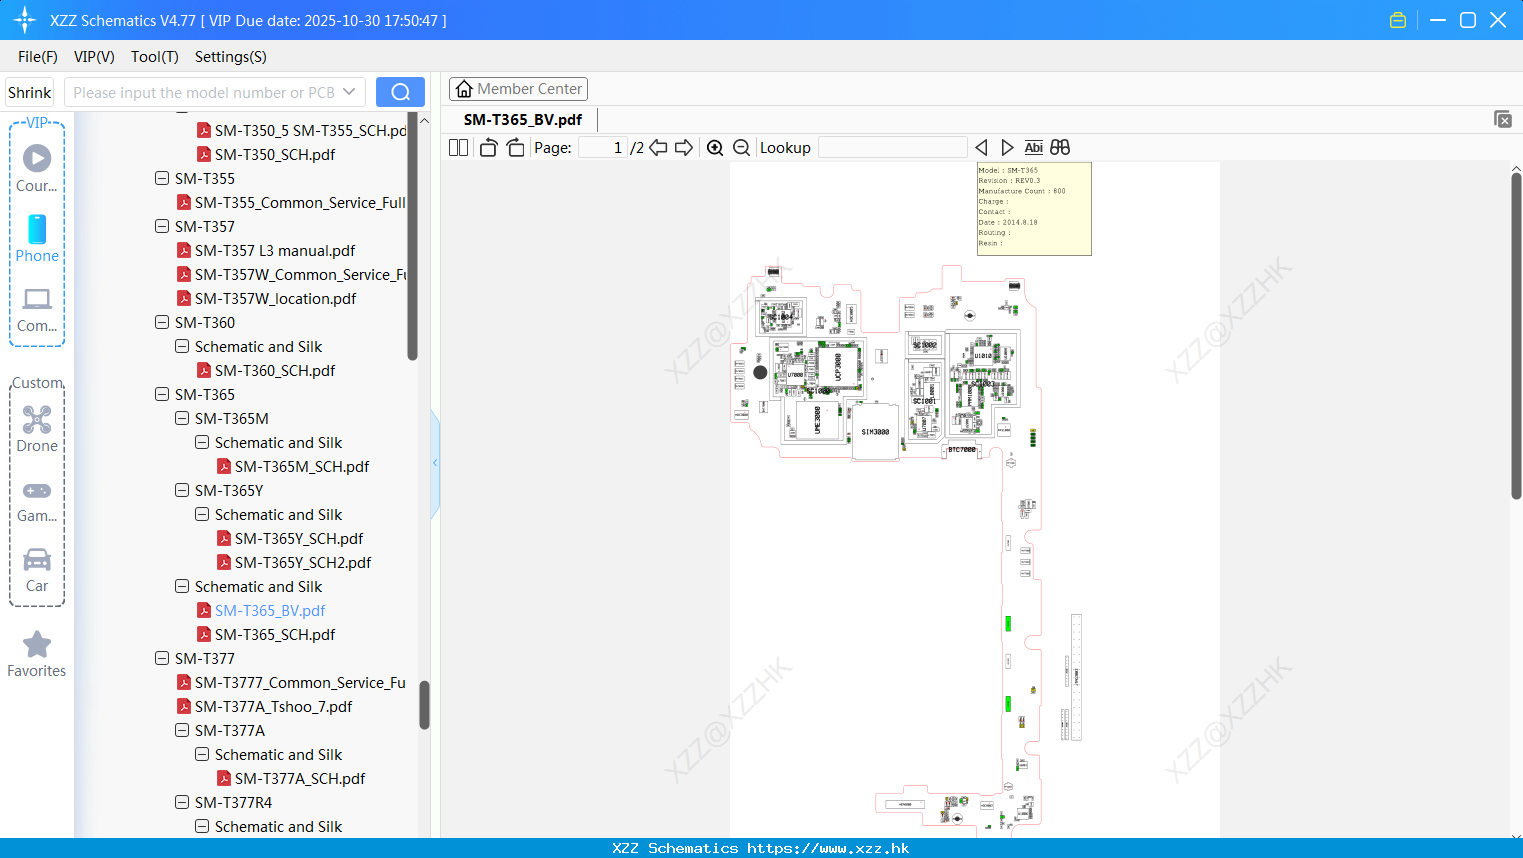The width and height of the screenshot is (1523, 858).
Task: Open model number dropdown arrow
Action: (349, 92)
